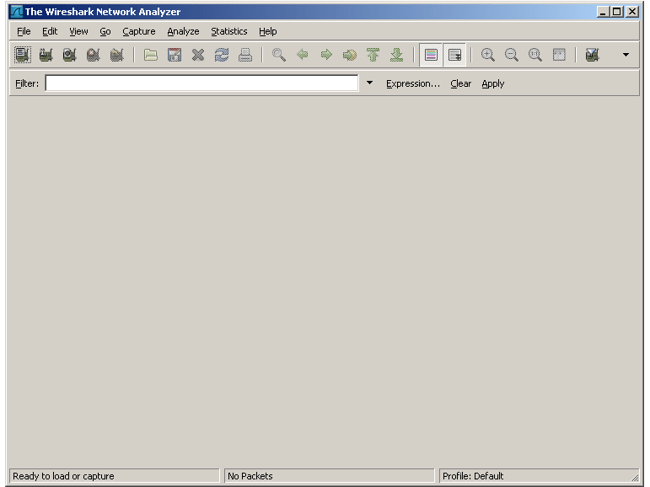
Task: Open the Help menu
Action: (x=268, y=31)
